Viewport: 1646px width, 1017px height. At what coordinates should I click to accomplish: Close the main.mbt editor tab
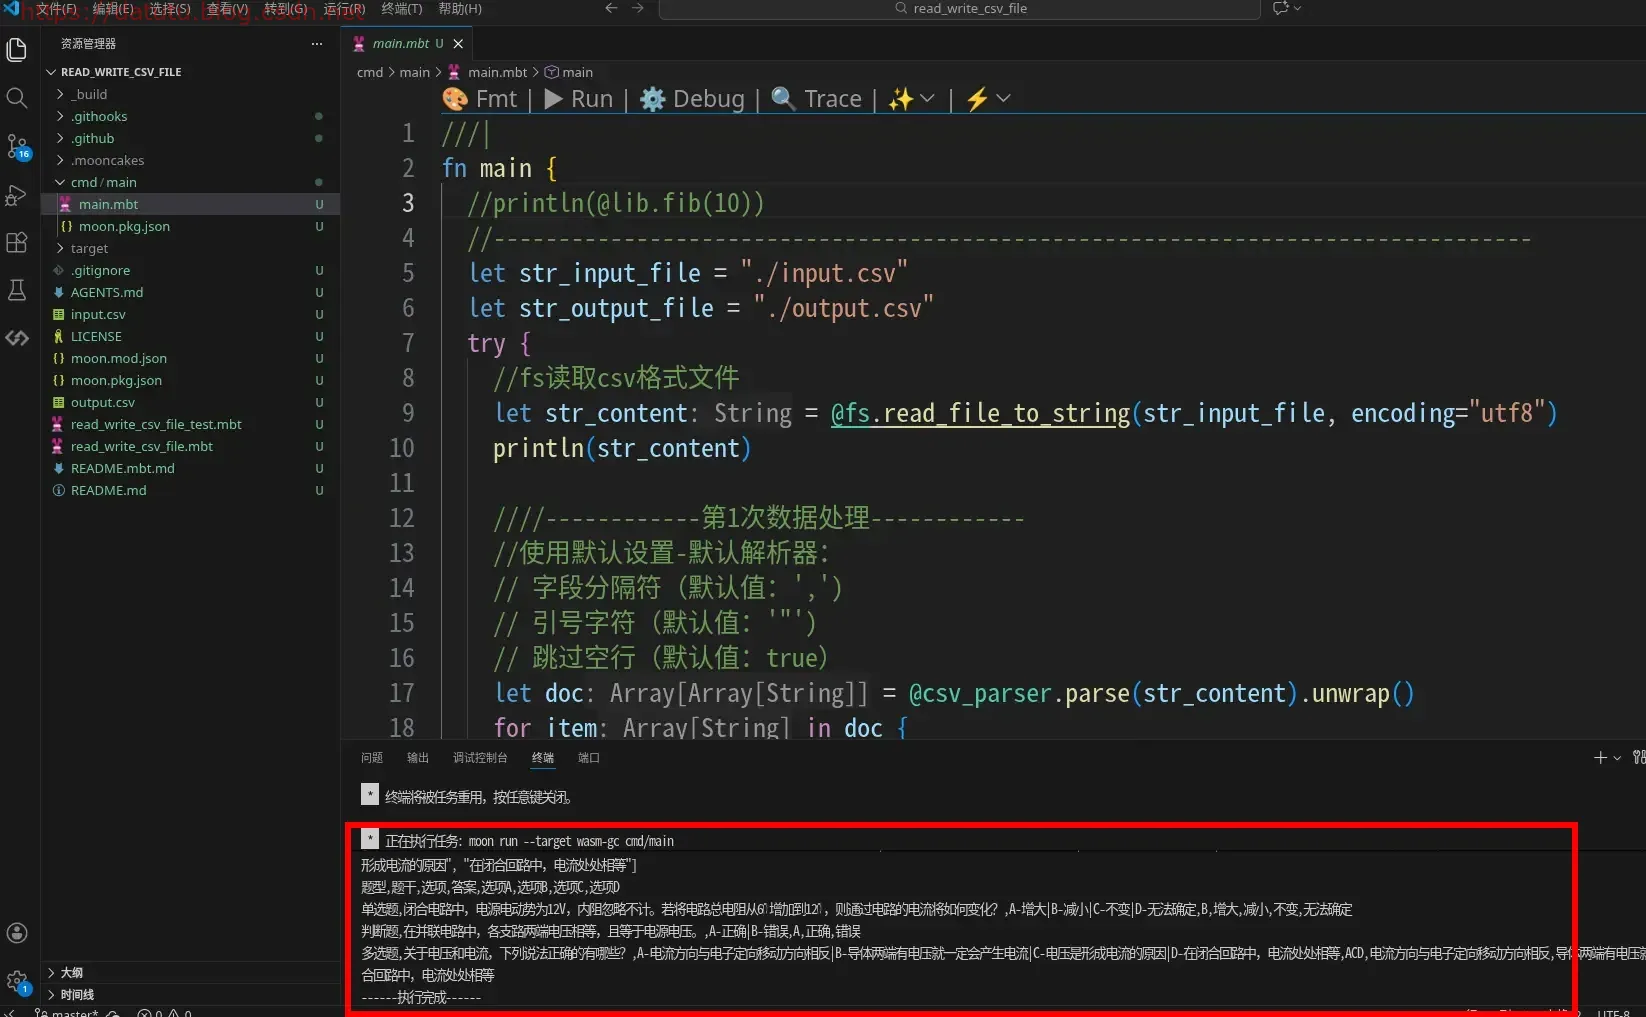[458, 44]
